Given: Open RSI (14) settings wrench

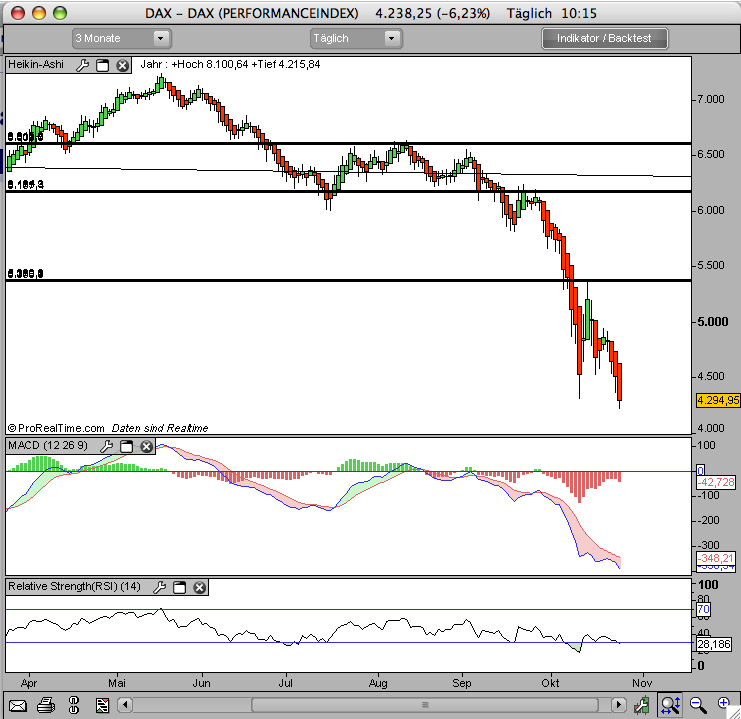Looking at the screenshot, I should [160, 587].
